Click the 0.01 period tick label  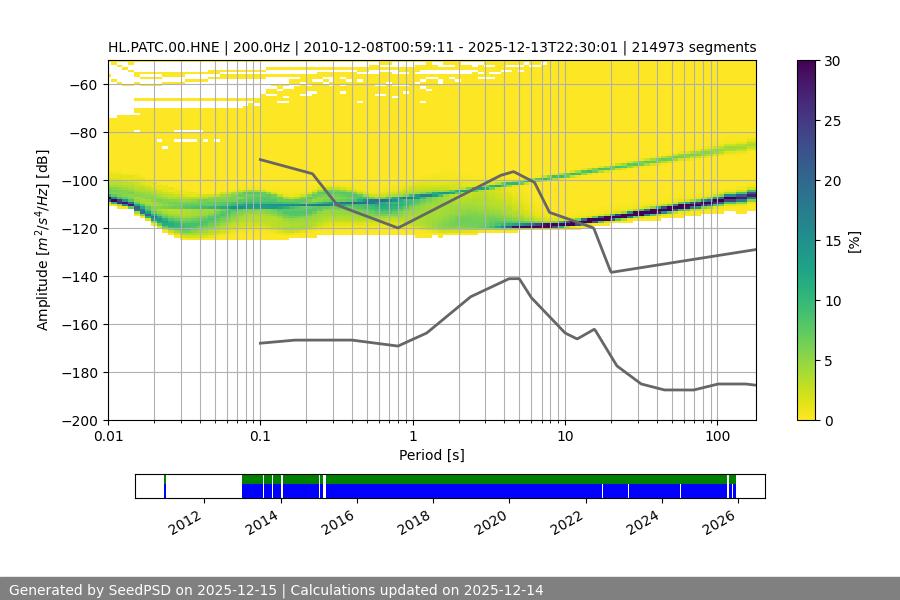pos(108,437)
